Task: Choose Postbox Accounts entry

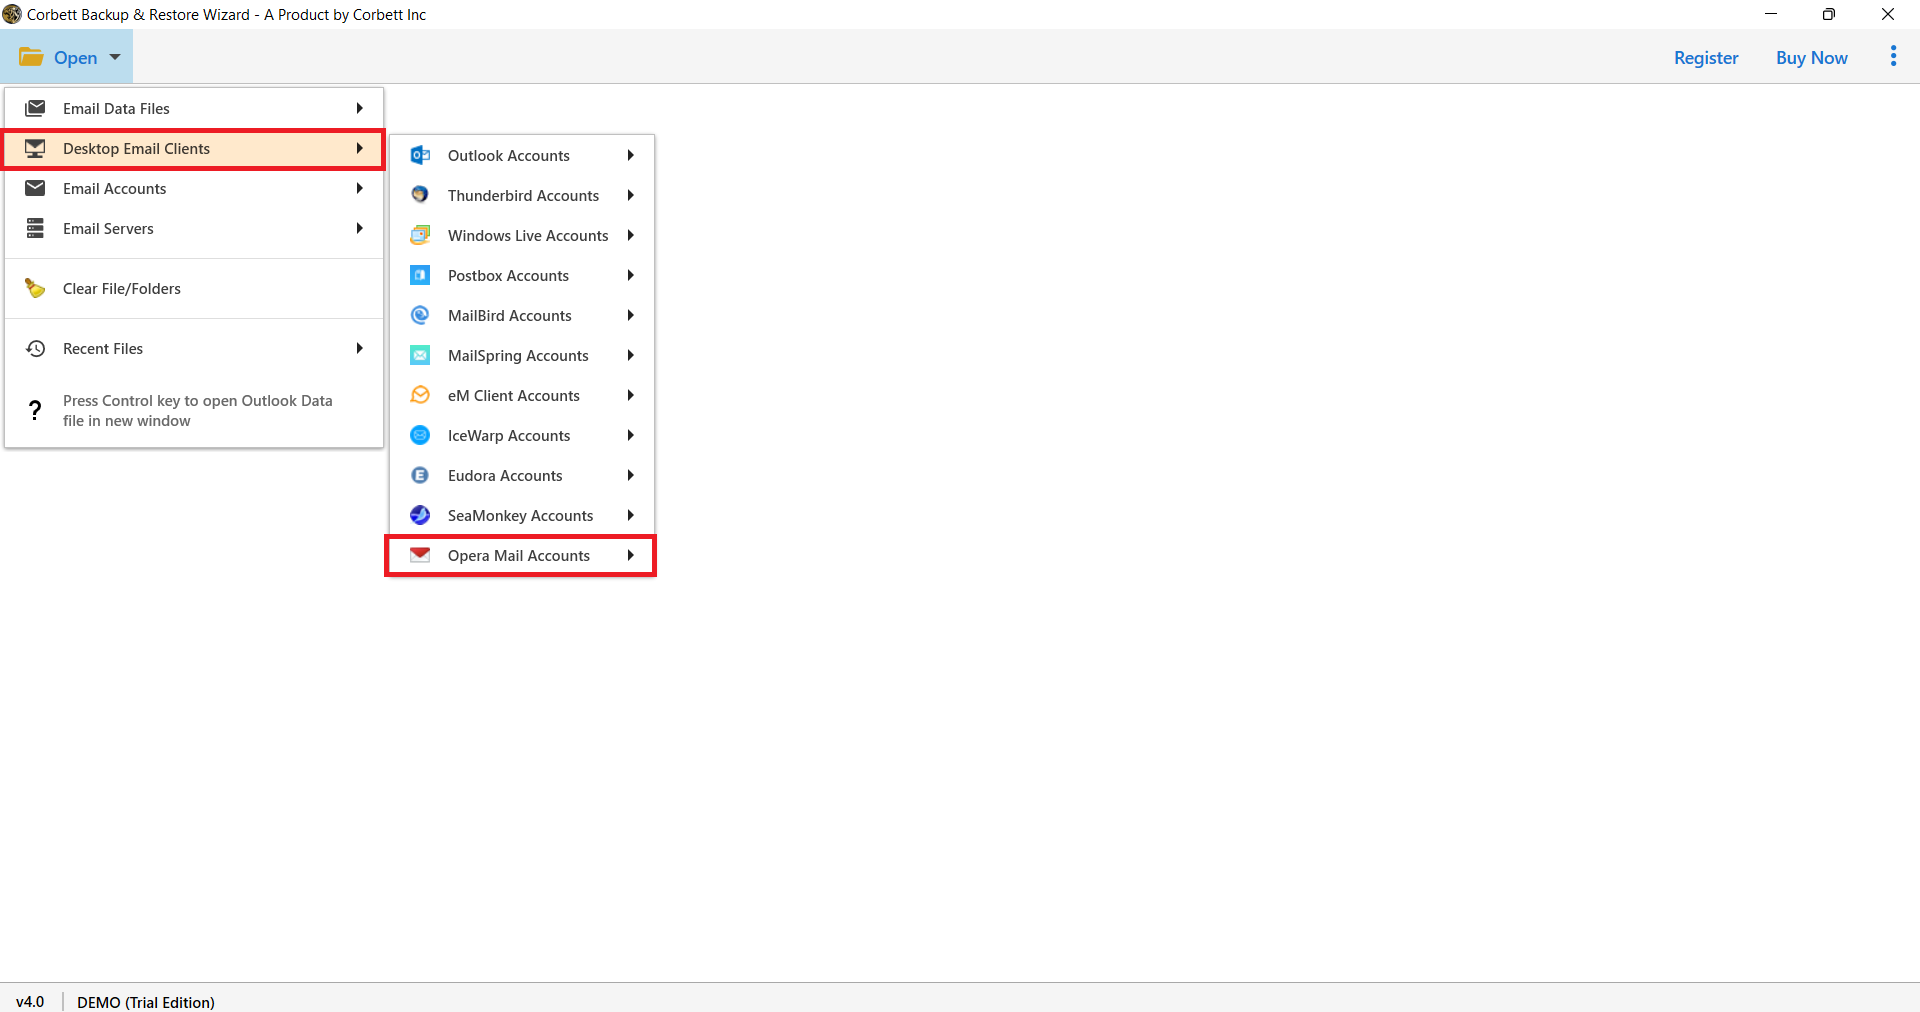Action: [522, 275]
